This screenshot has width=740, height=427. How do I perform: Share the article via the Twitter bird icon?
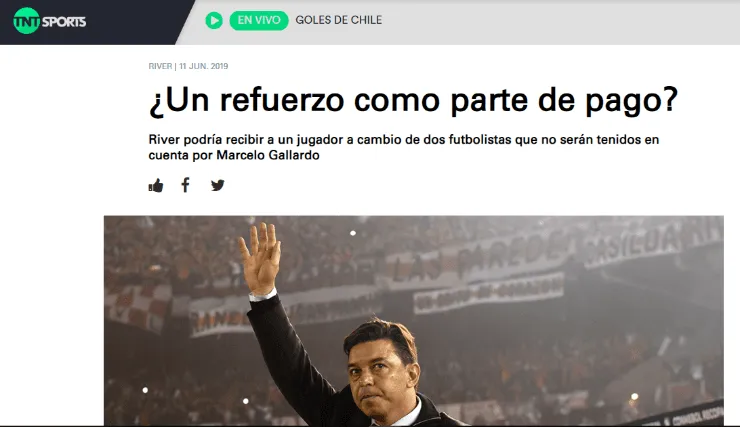pos(218,185)
